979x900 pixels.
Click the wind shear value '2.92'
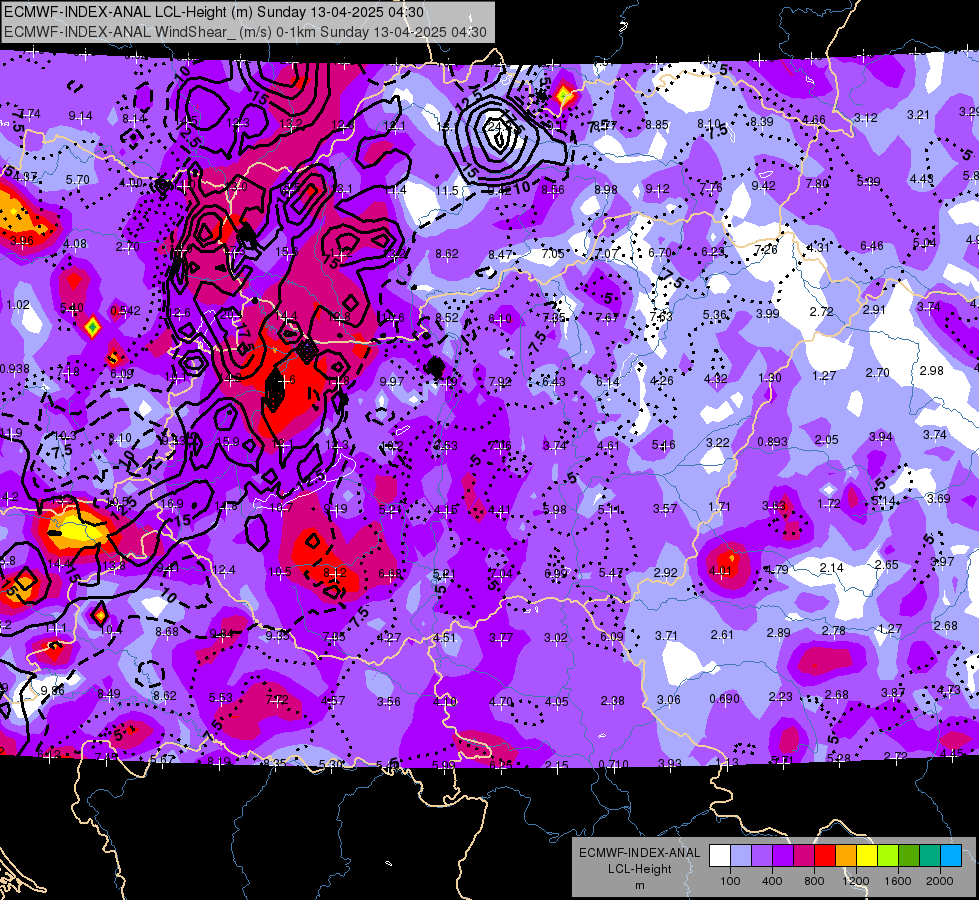tap(665, 572)
